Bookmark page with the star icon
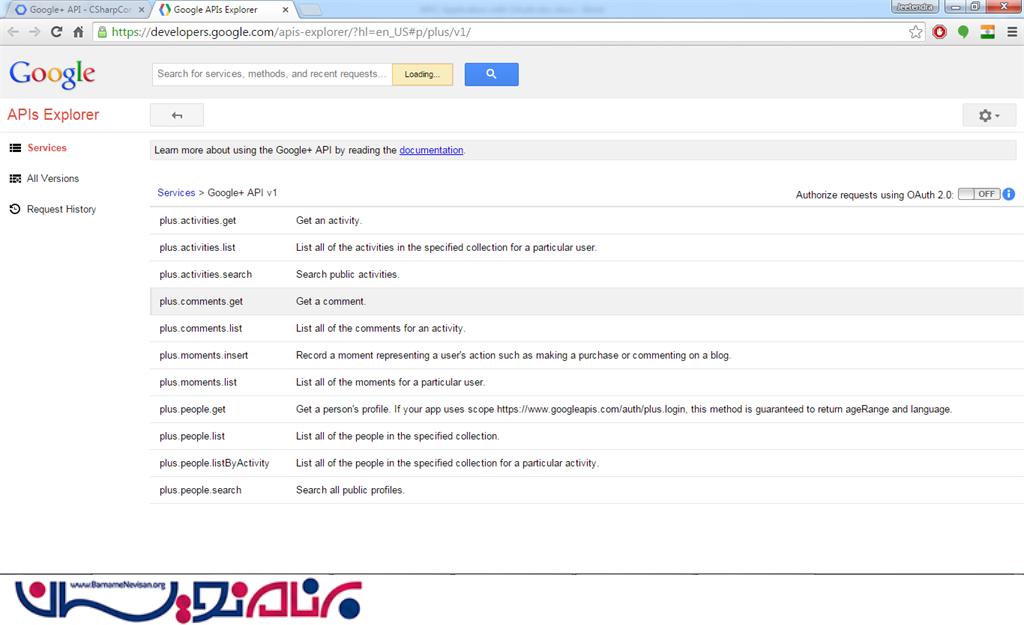1024x625 pixels. [916, 32]
